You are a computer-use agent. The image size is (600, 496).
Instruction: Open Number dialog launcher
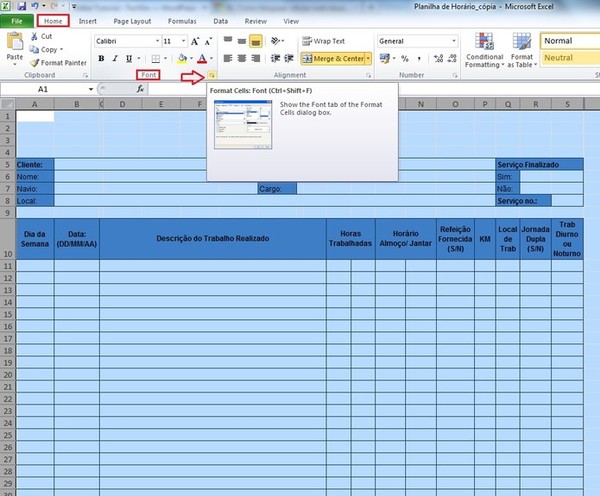pos(455,76)
